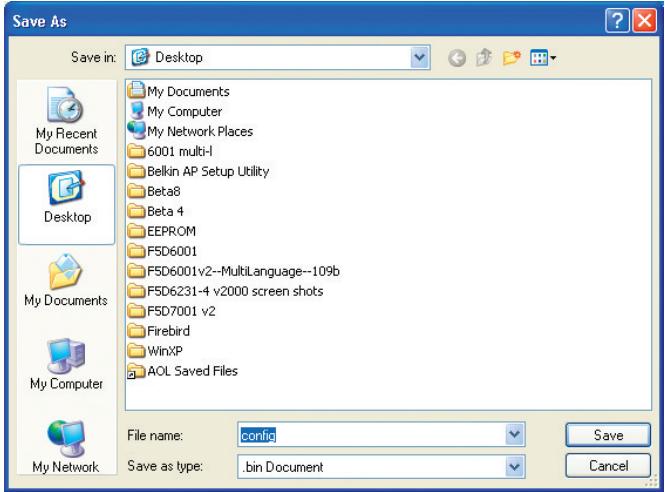This screenshot has width=665, height=492.
Task: Create a new folder icon
Action: coord(511,58)
